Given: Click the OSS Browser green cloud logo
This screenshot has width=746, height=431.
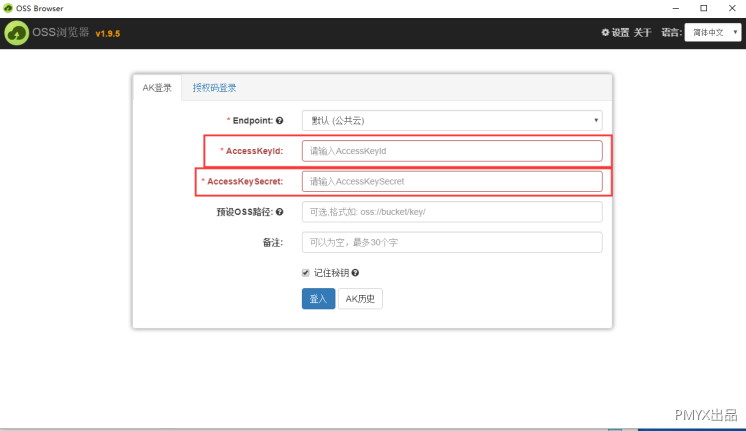Looking at the screenshot, I should click(17, 33).
